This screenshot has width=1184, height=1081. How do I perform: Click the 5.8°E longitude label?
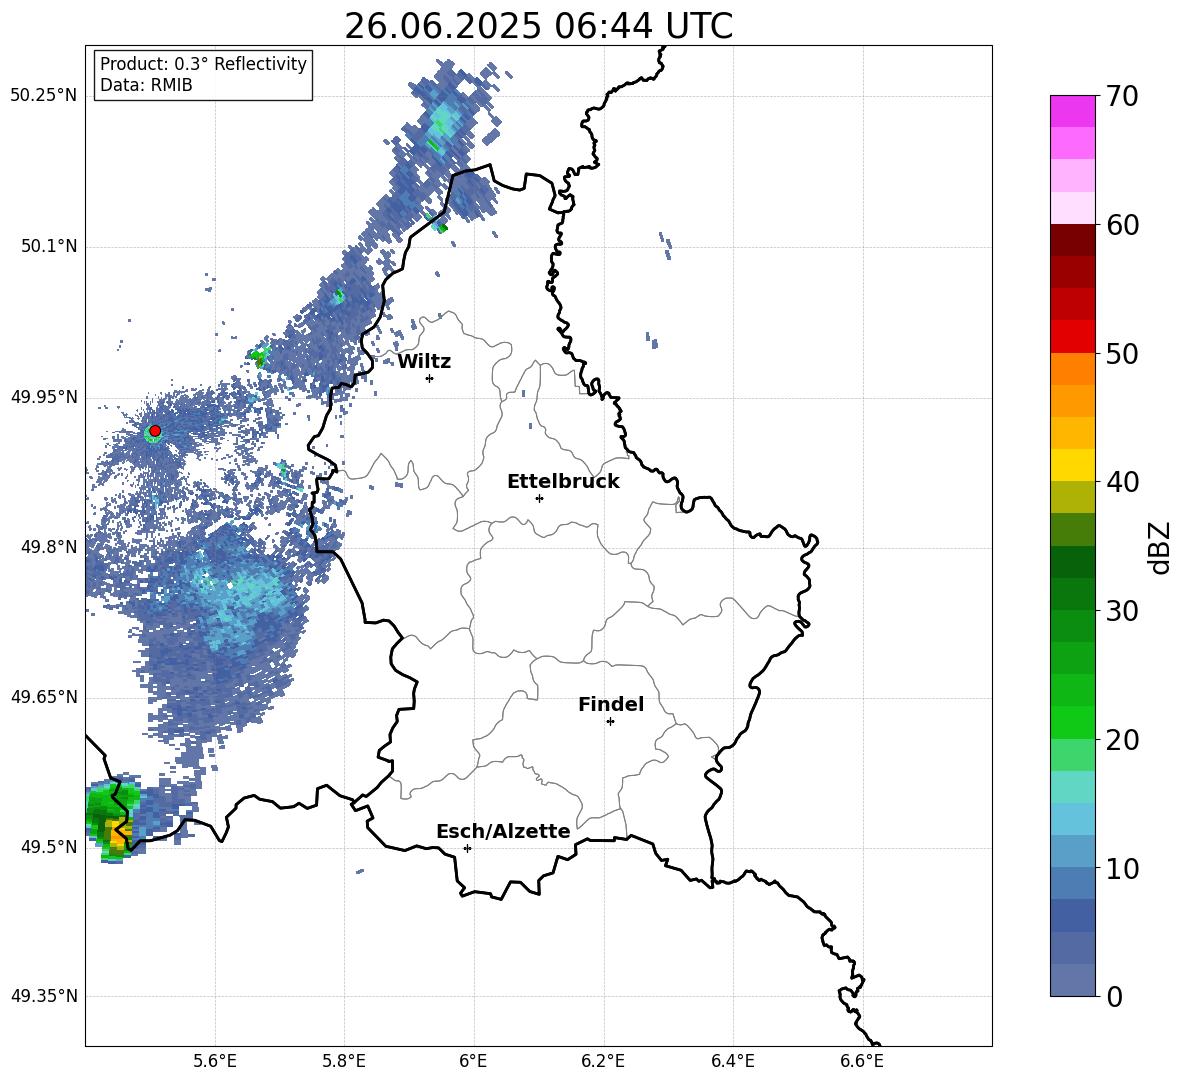(344, 1062)
